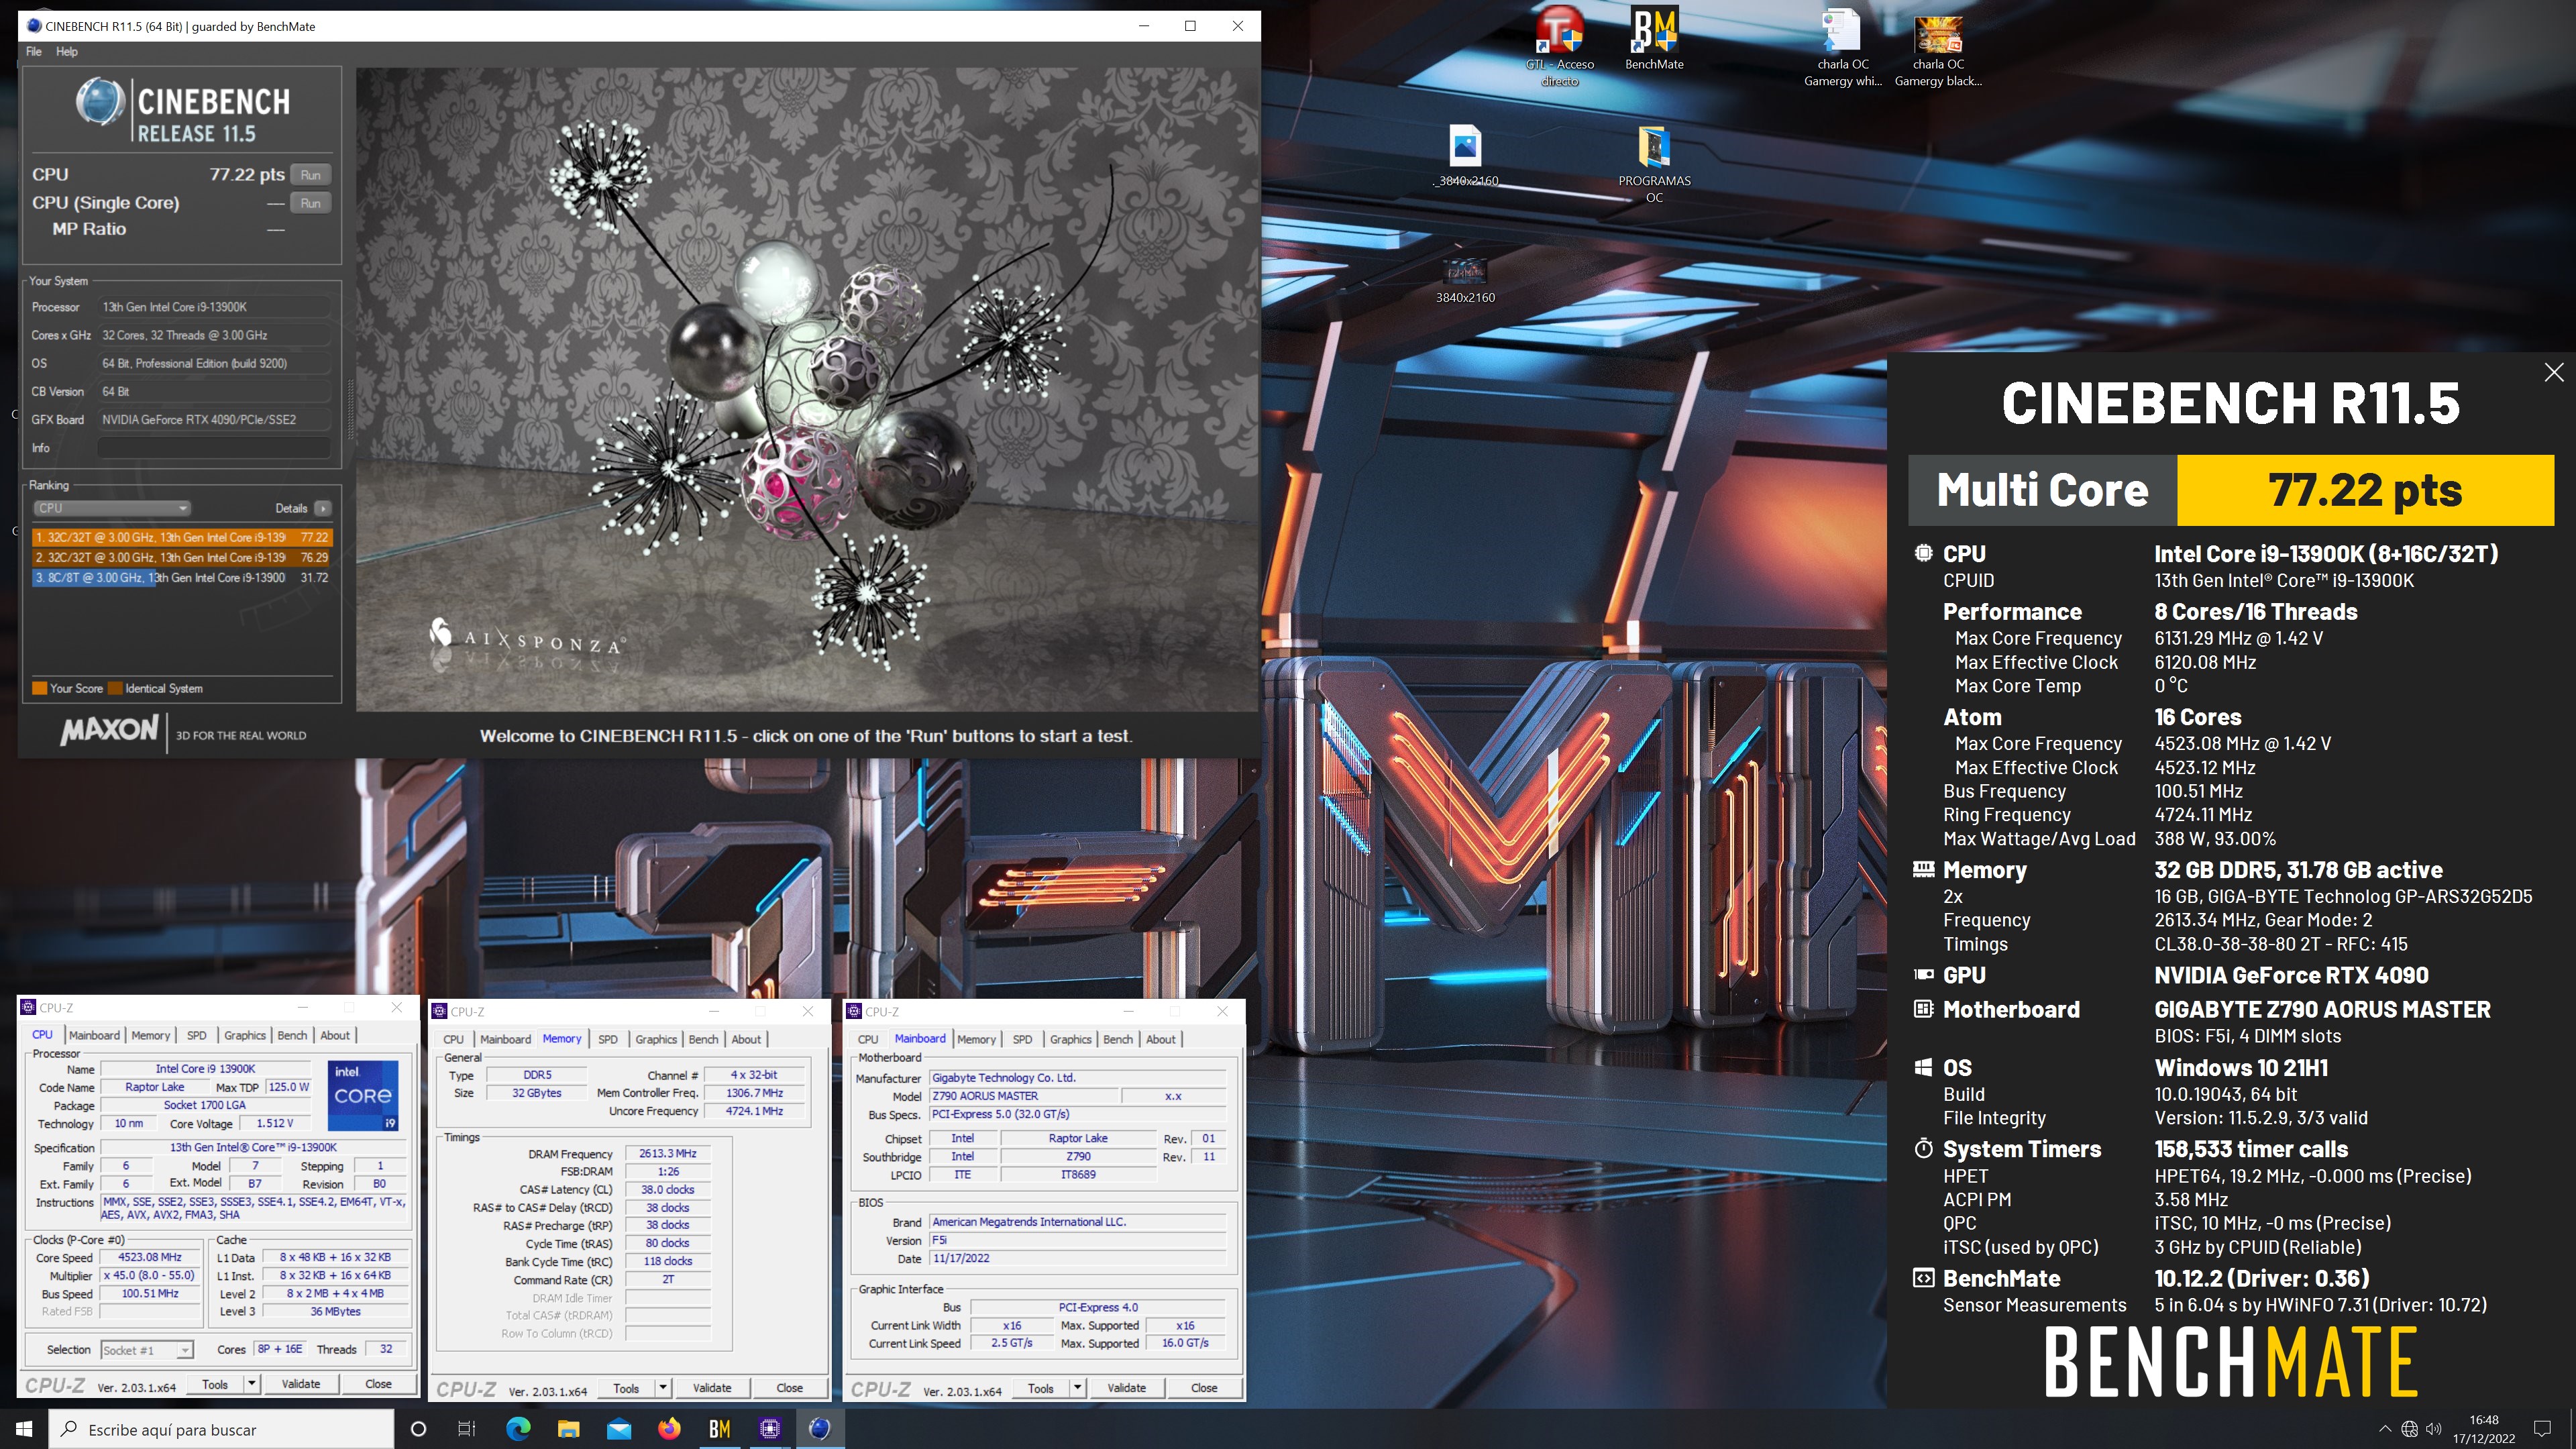
Task: Launch Firefox from the taskbar
Action: coord(669,1429)
